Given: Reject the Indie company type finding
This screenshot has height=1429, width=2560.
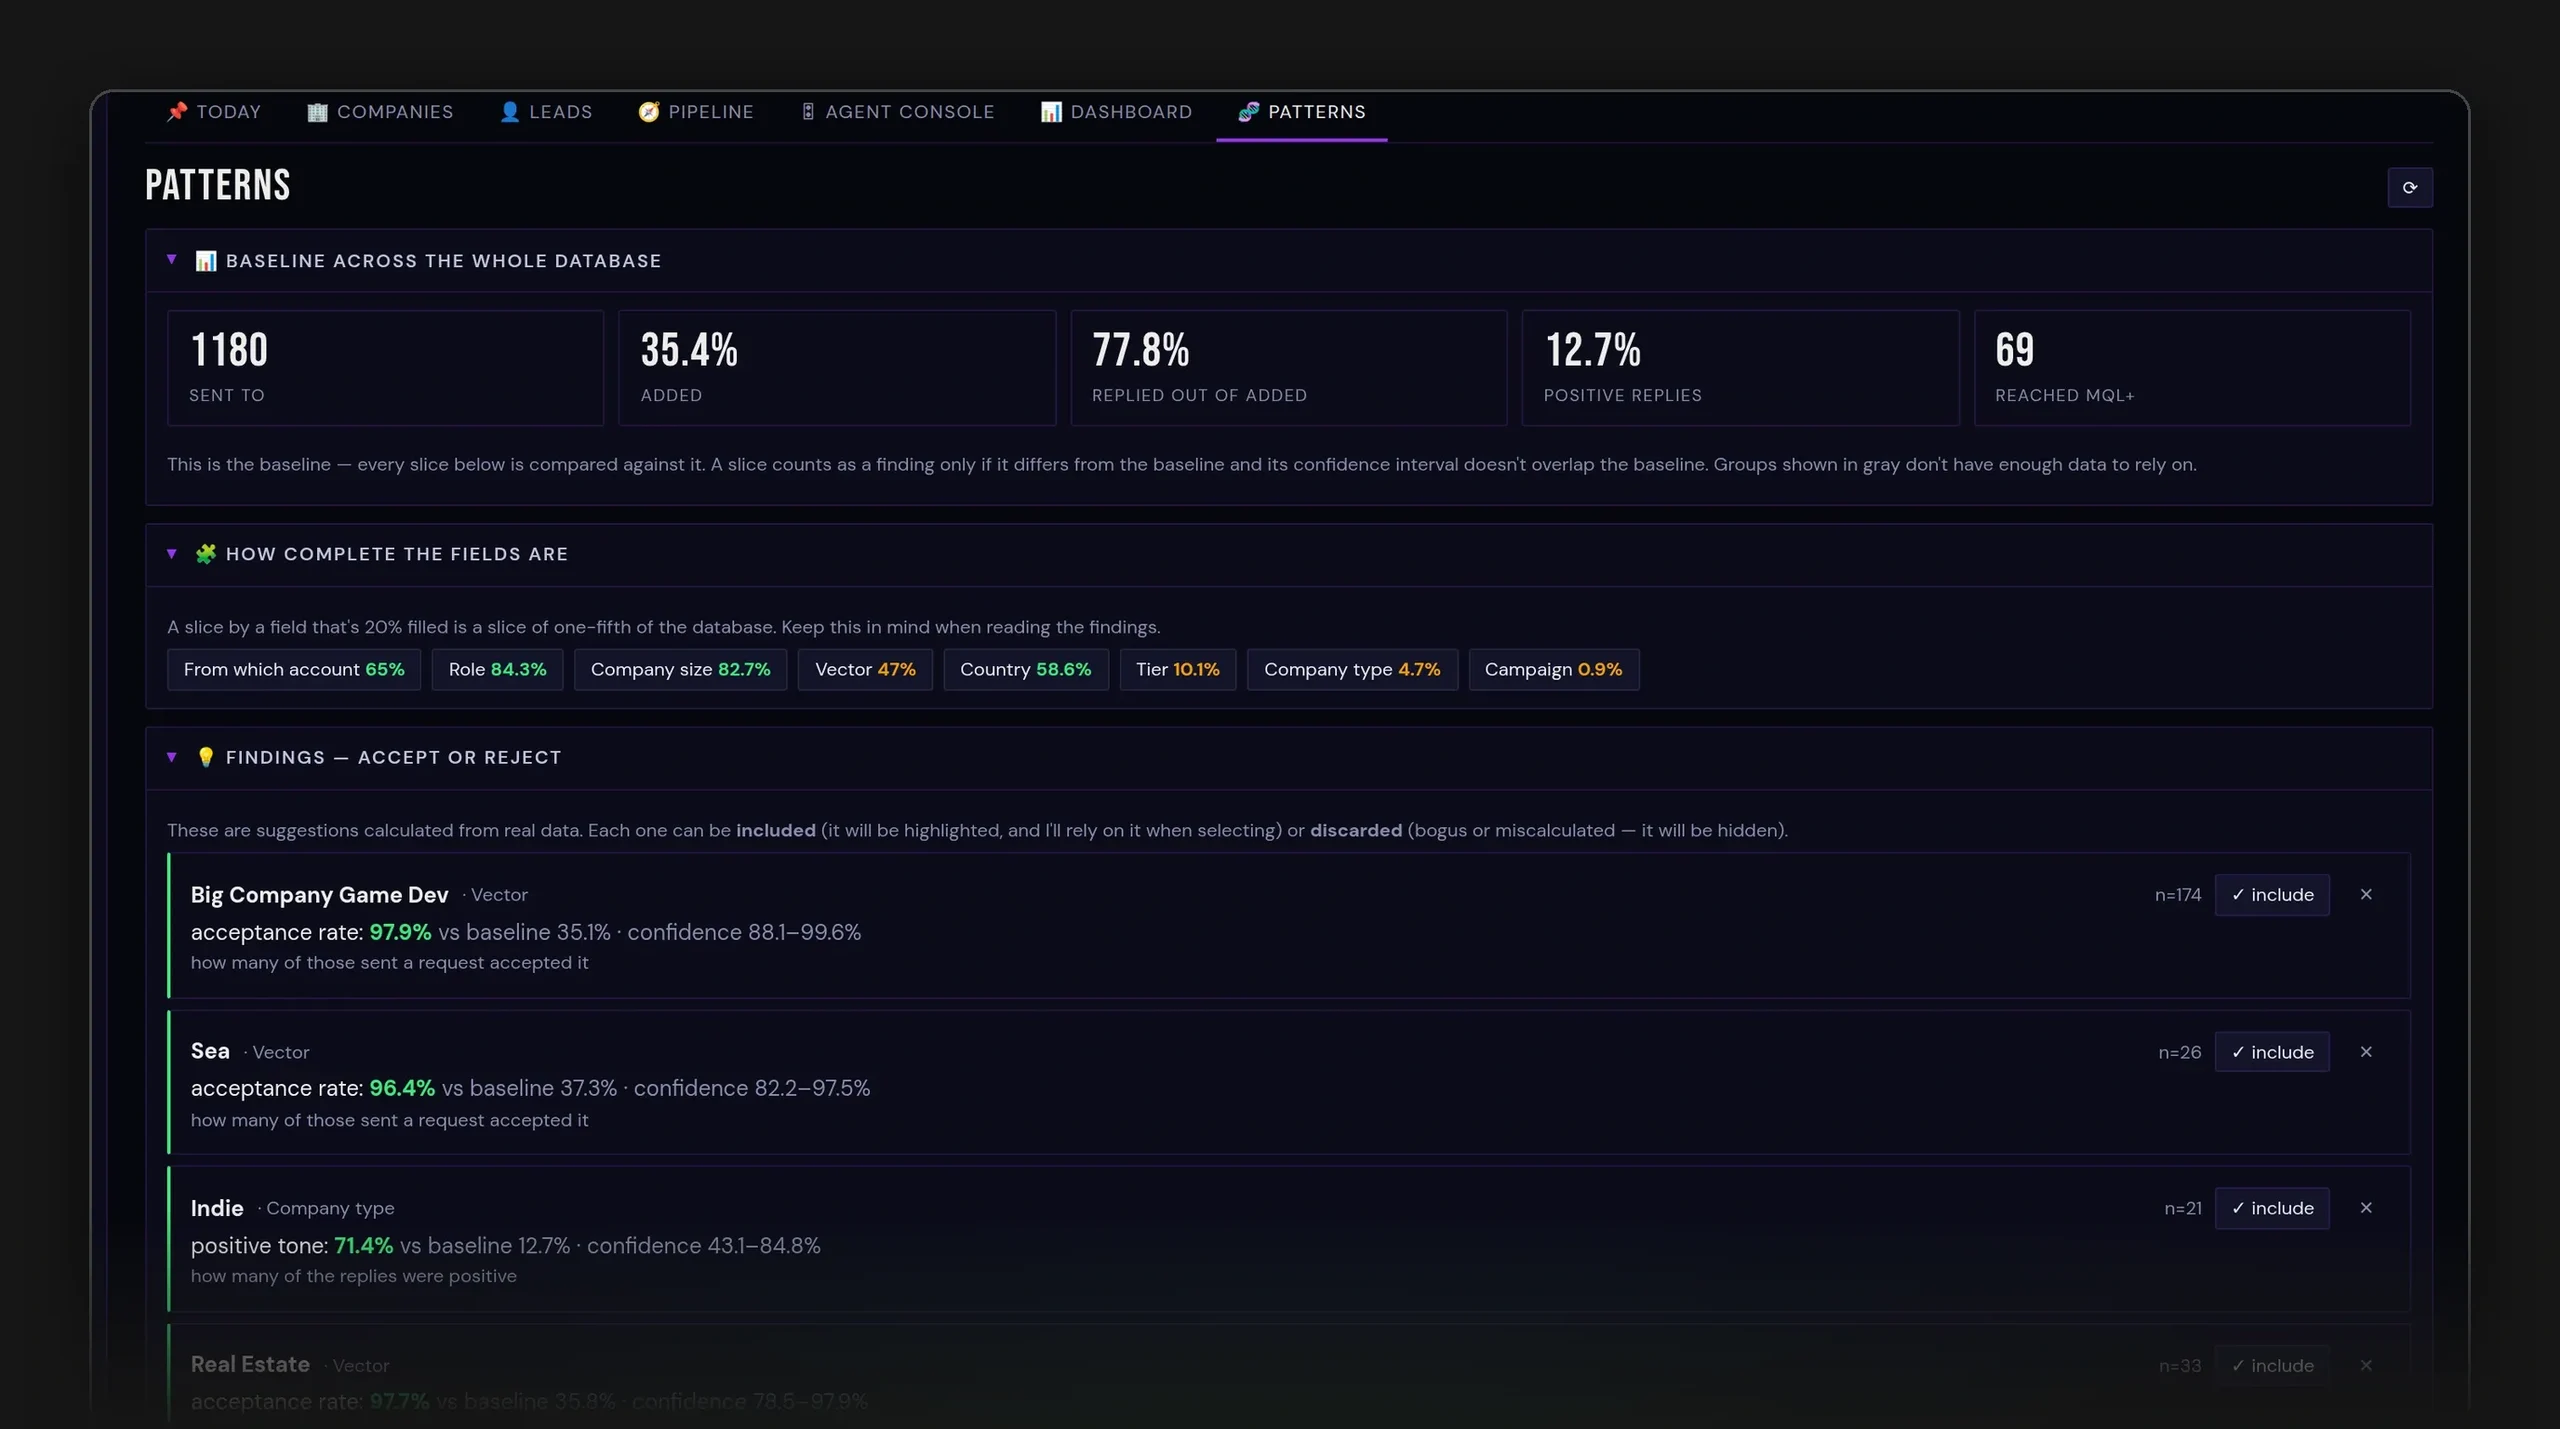Looking at the screenshot, I should coord(2365,1207).
